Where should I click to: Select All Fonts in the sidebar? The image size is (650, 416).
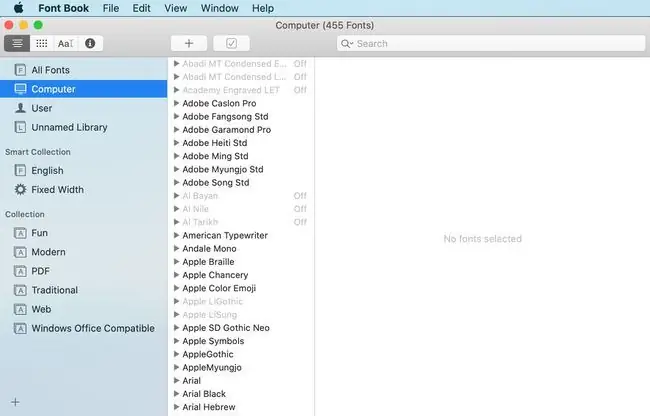84,70
